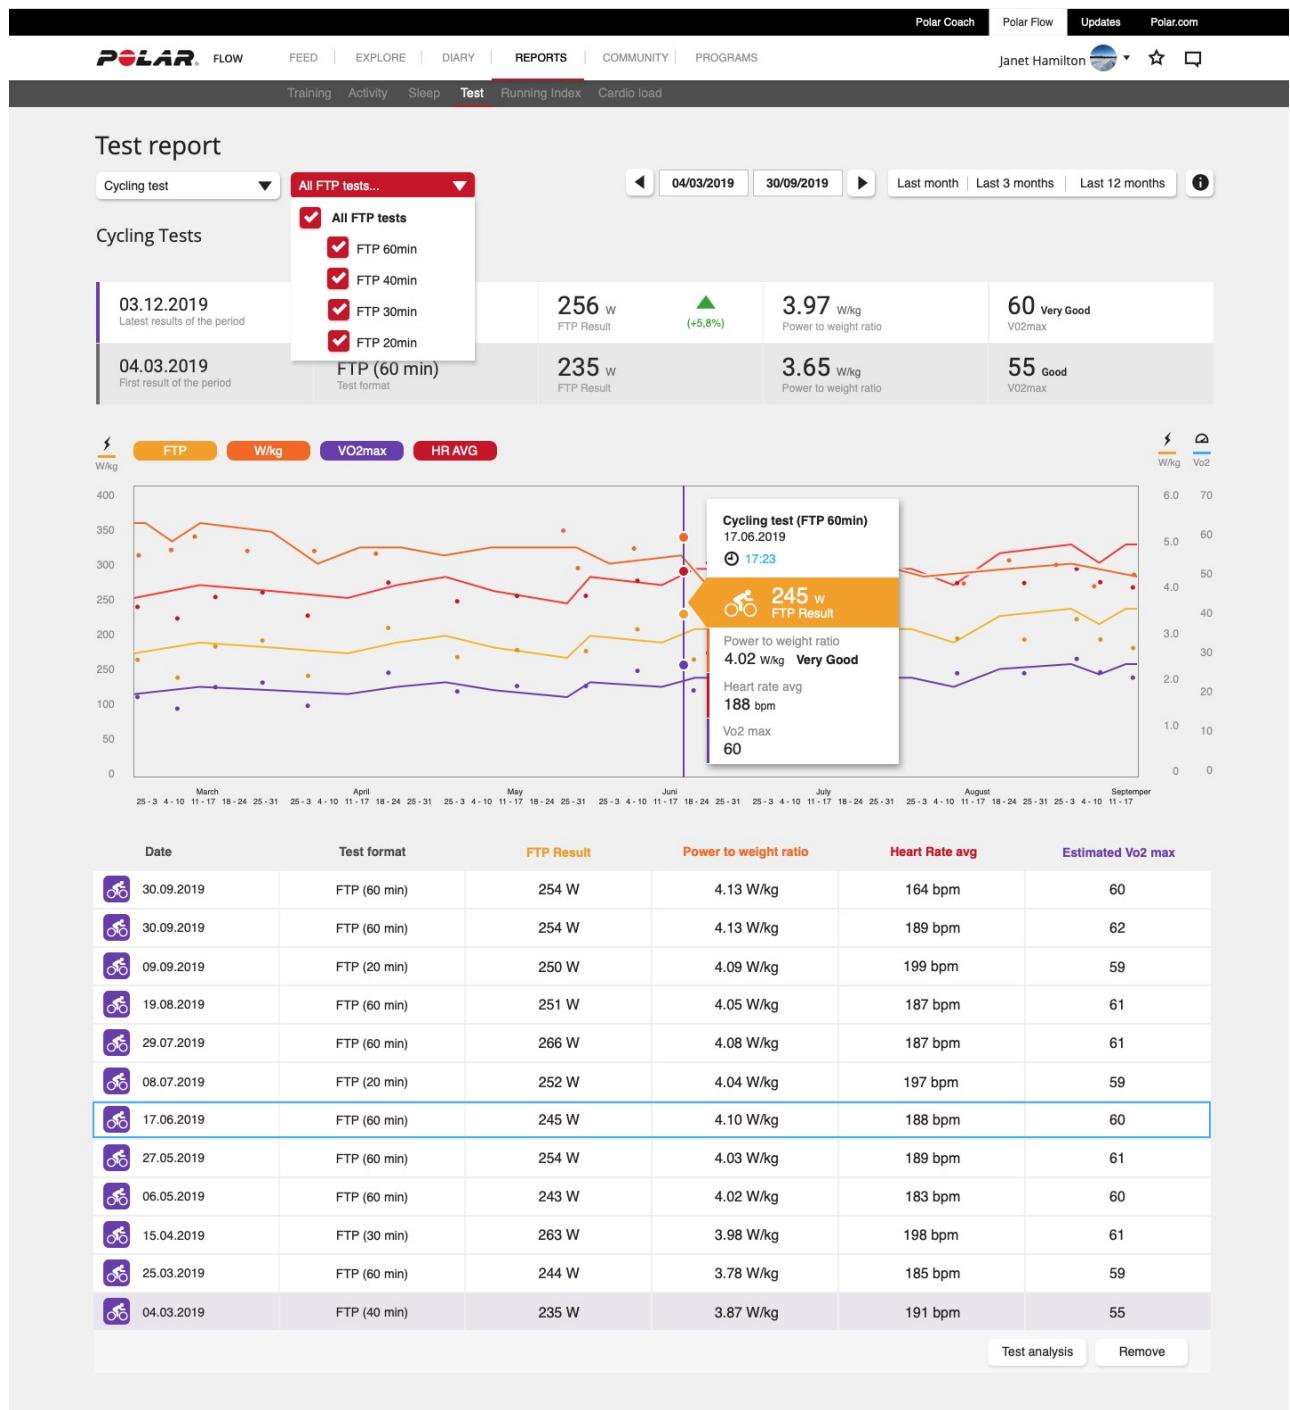The width and height of the screenshot is (1290, 1410).
Task: Switch to the Sleep sub-tab
Action: (x=424, y=93)
